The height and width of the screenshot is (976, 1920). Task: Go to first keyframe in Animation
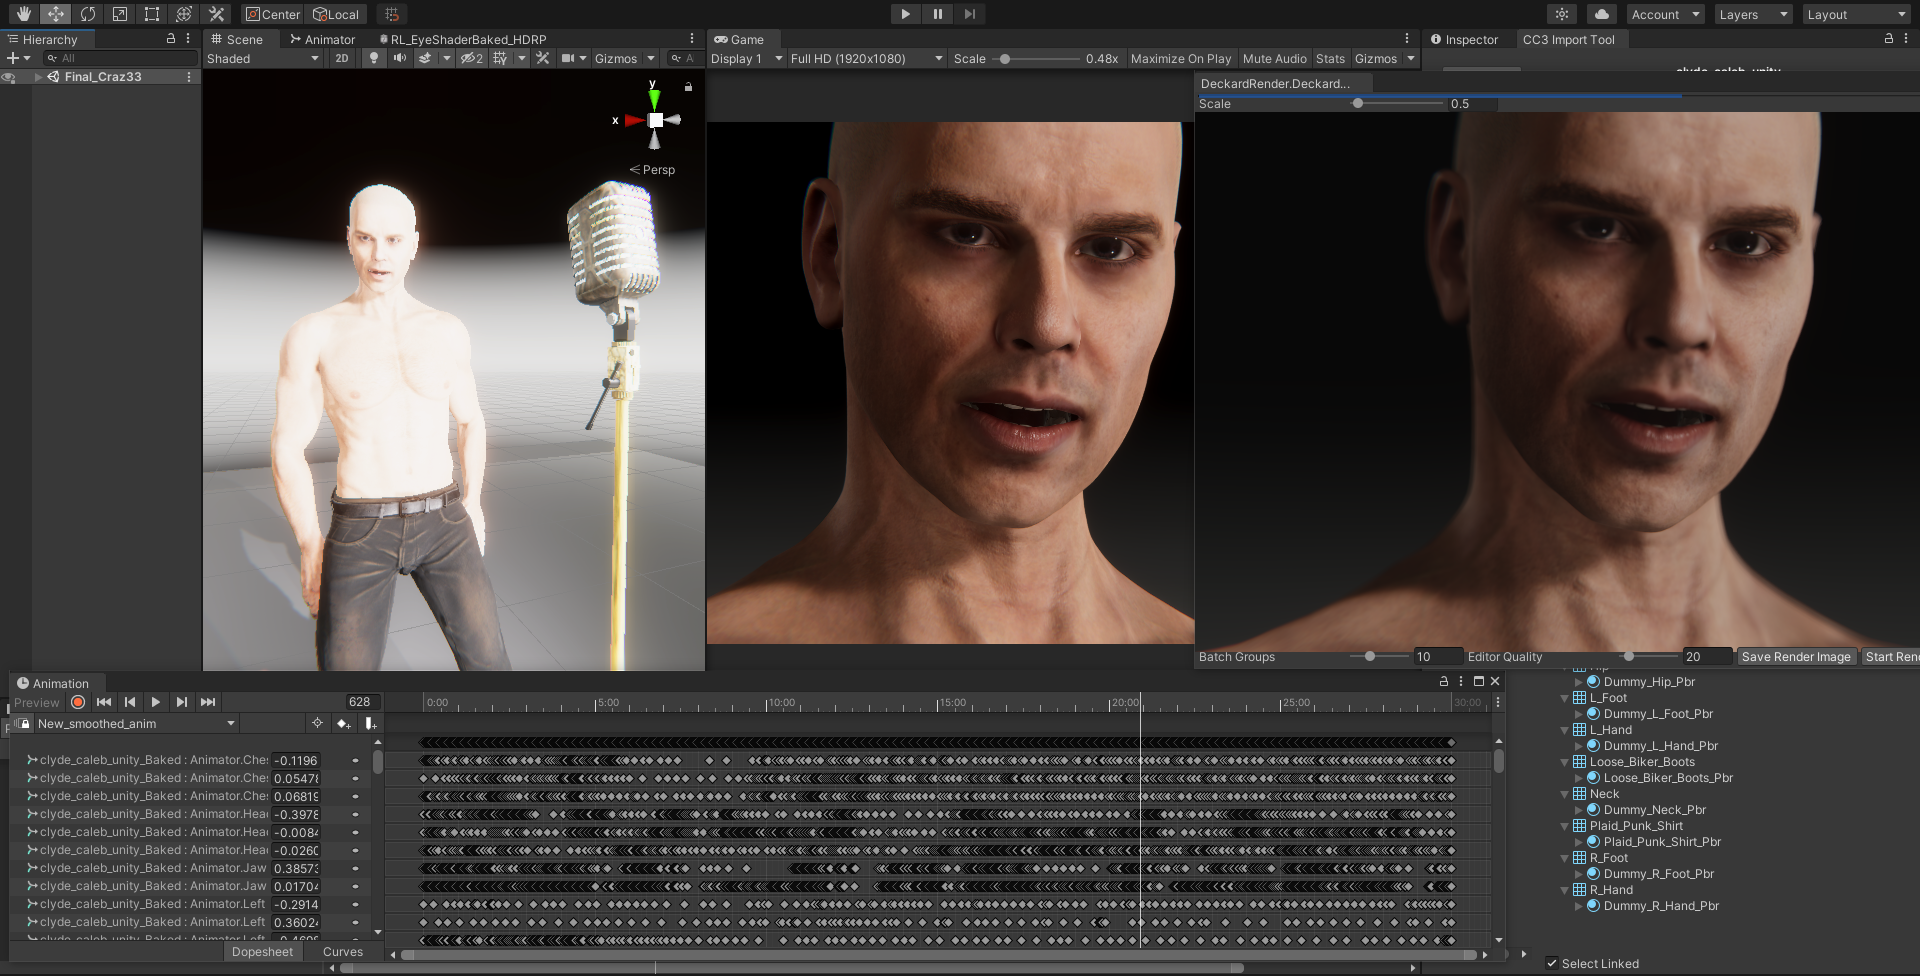click(x=104, y=702)
